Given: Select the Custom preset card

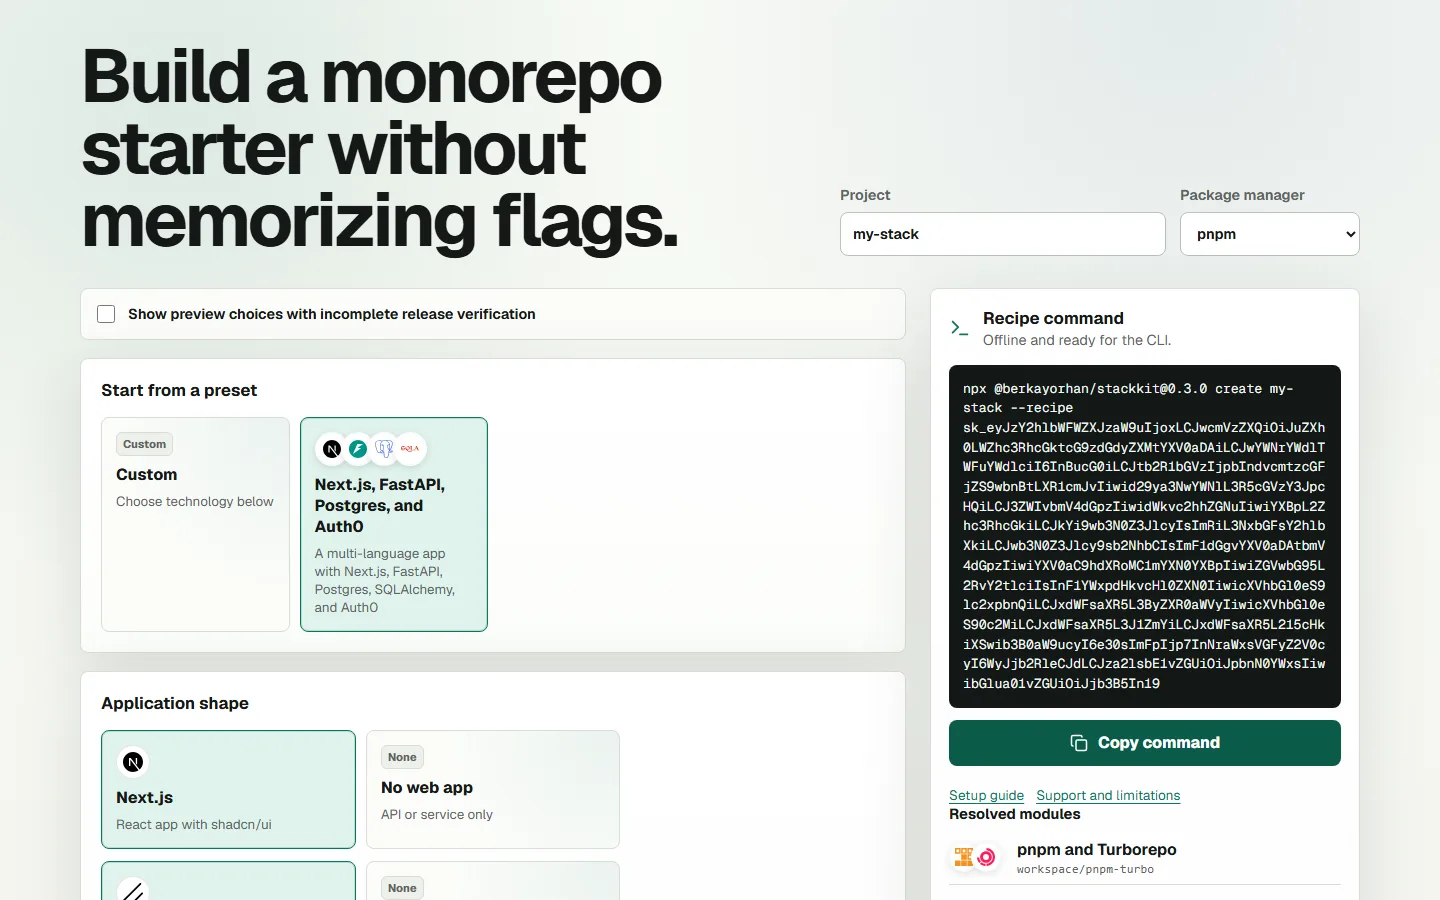Looking at the screenshot, I should [195, 524].
